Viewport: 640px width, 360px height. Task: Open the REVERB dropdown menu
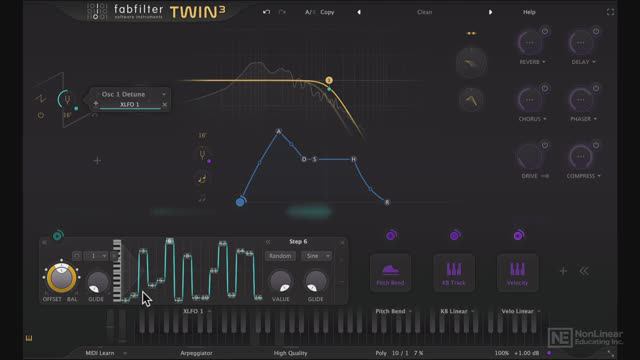(x=532, y=62)
